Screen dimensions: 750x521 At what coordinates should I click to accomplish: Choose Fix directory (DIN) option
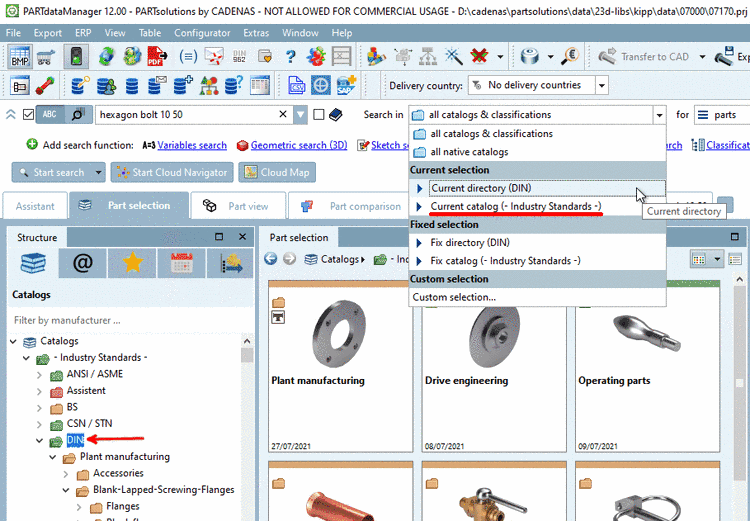[x=537, y=243]
